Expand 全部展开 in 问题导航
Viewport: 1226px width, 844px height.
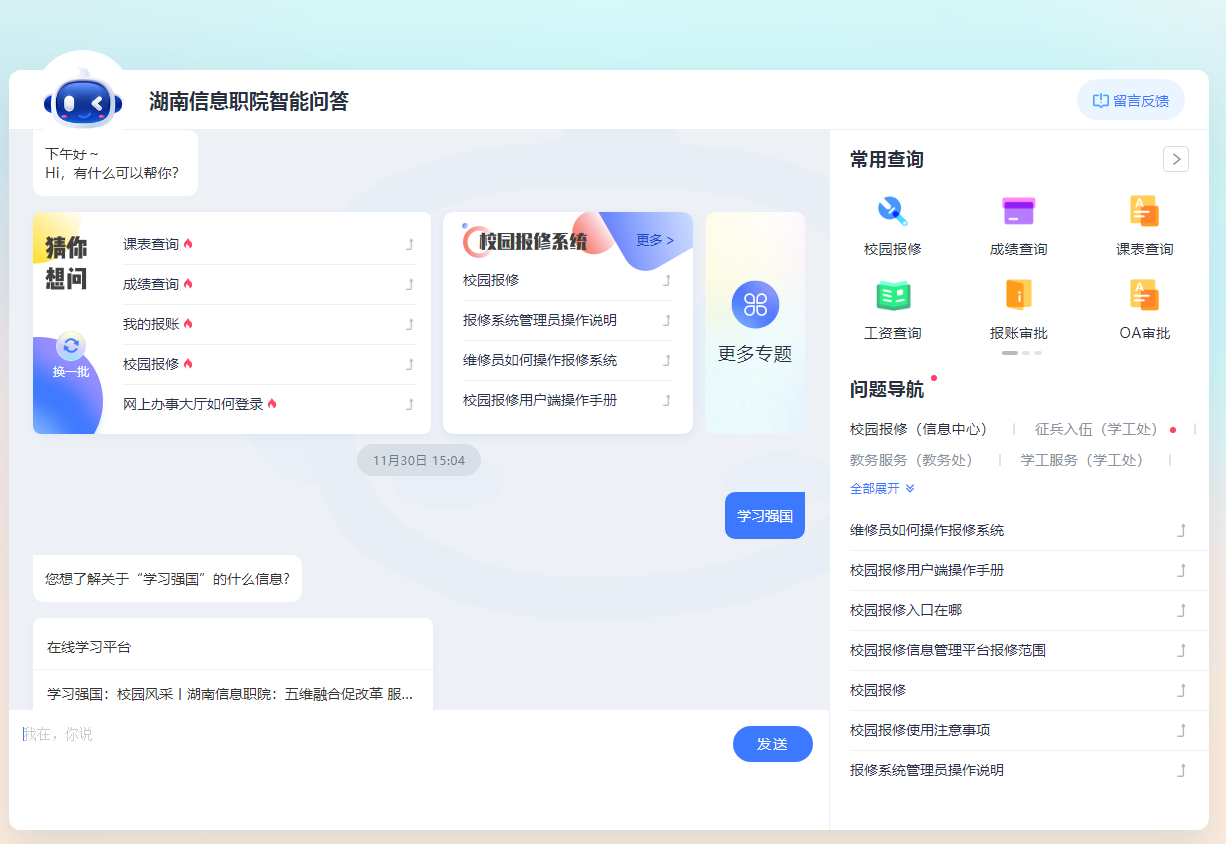tap(882, 489)
